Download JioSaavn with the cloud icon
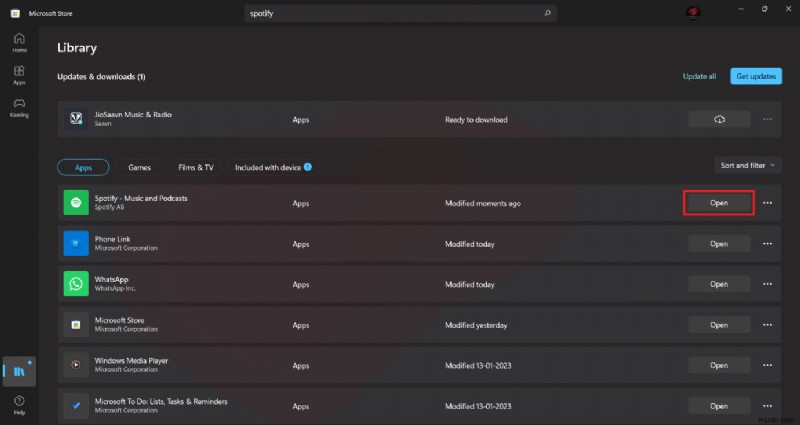Image resolution: width=800 pixels, height=425 pixels. coord(719,119)
